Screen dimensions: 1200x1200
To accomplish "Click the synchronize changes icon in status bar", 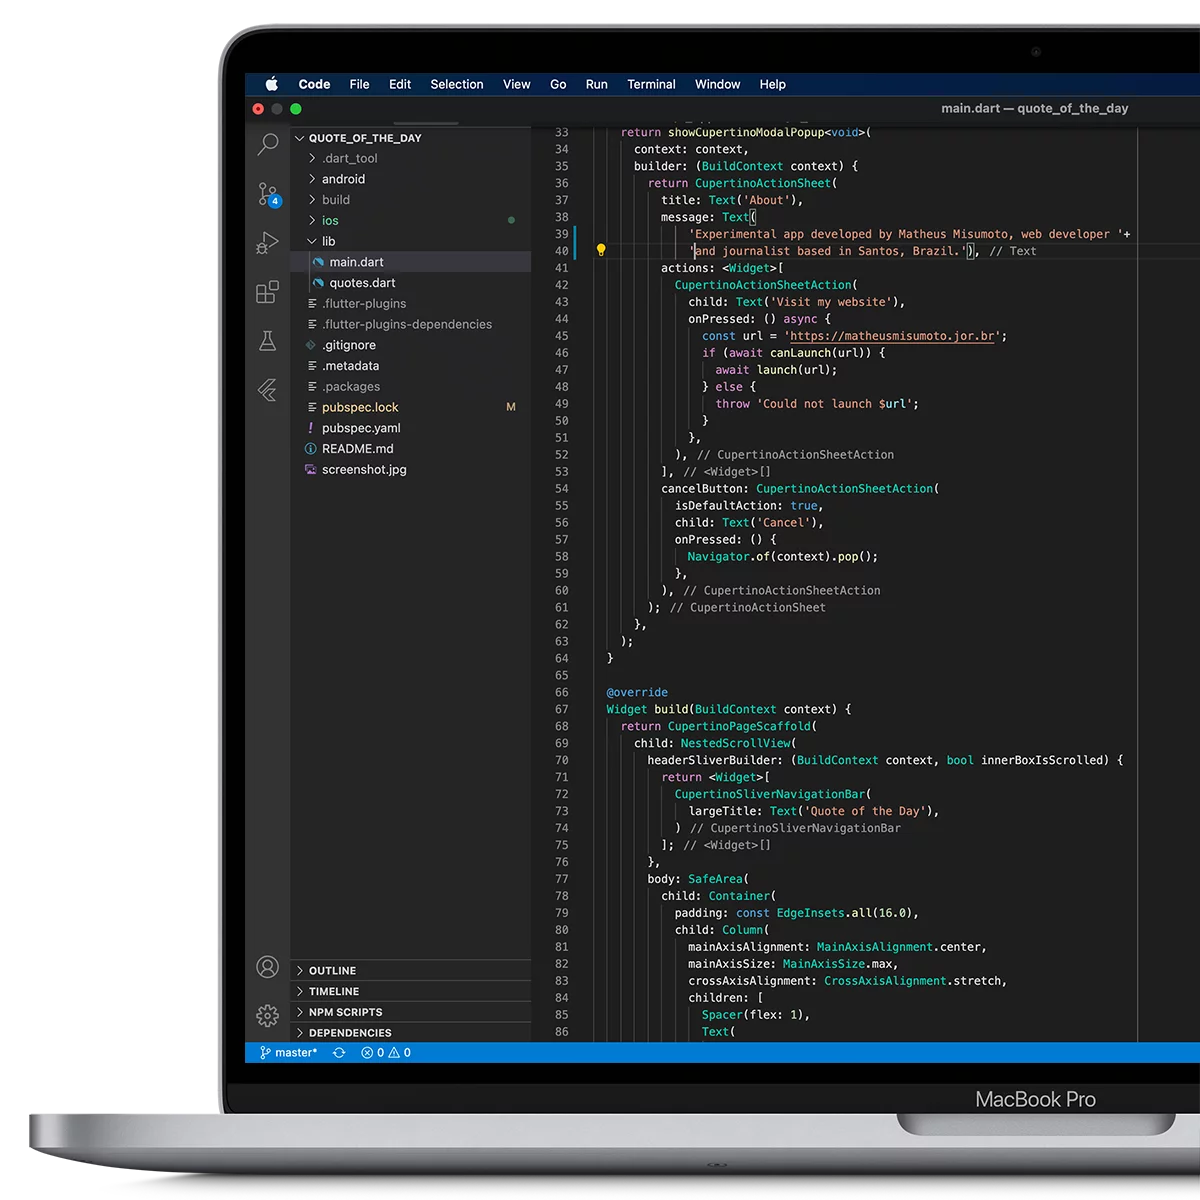I will (x=339, y=1053).
